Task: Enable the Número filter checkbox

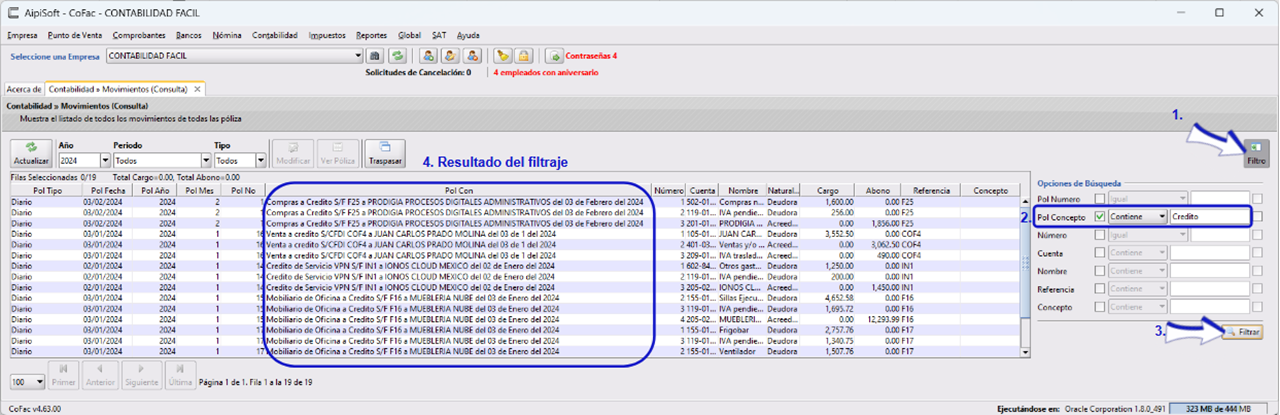Action: 1100,235
